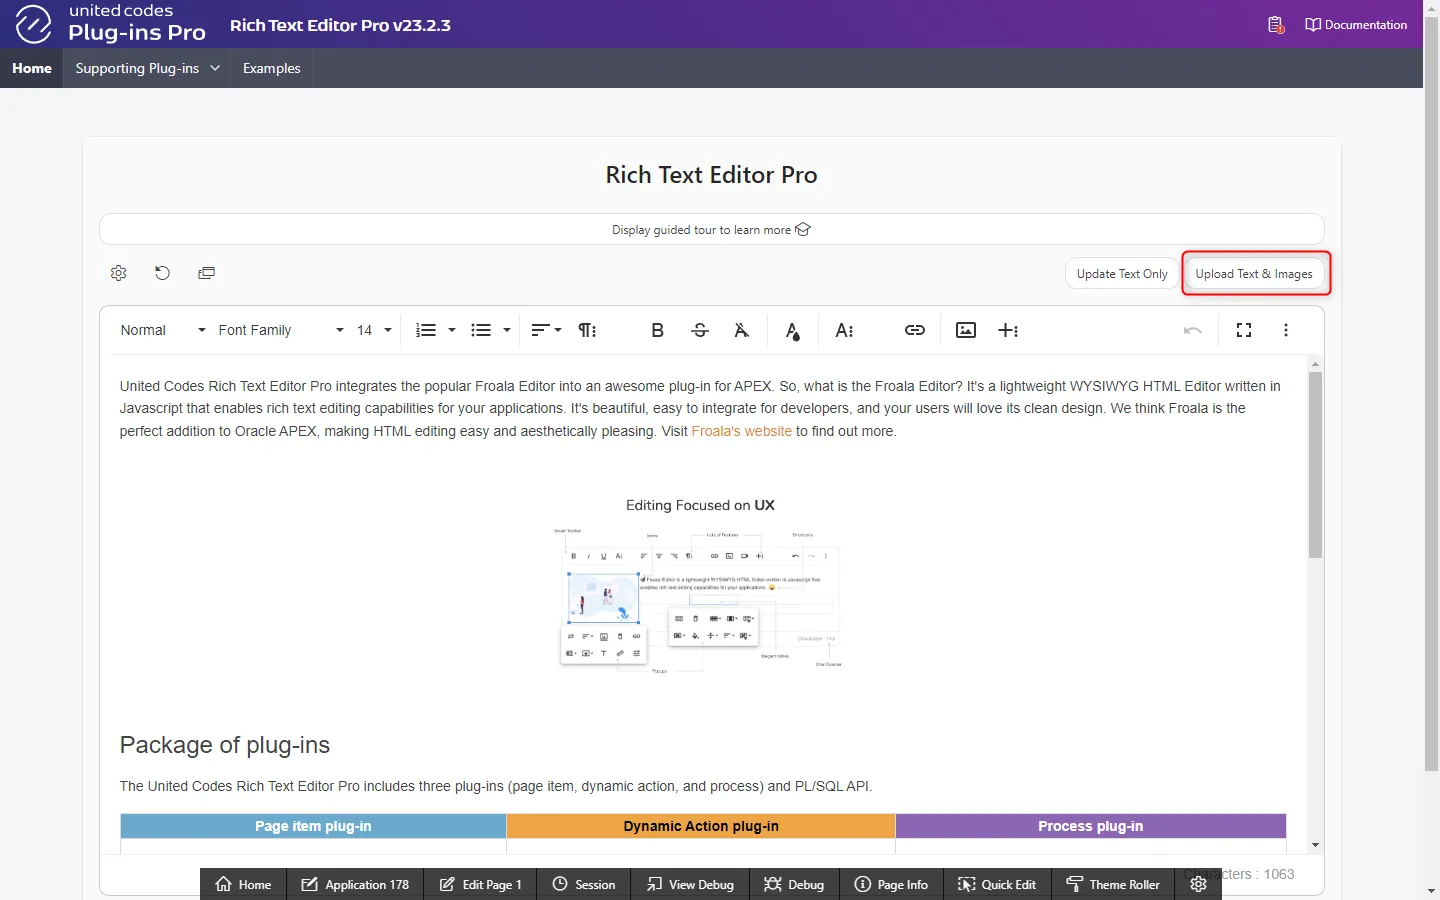Viewport: 1440px width, 900px height.
Task: Open the text color picker
Action: [x=792, y=331]
